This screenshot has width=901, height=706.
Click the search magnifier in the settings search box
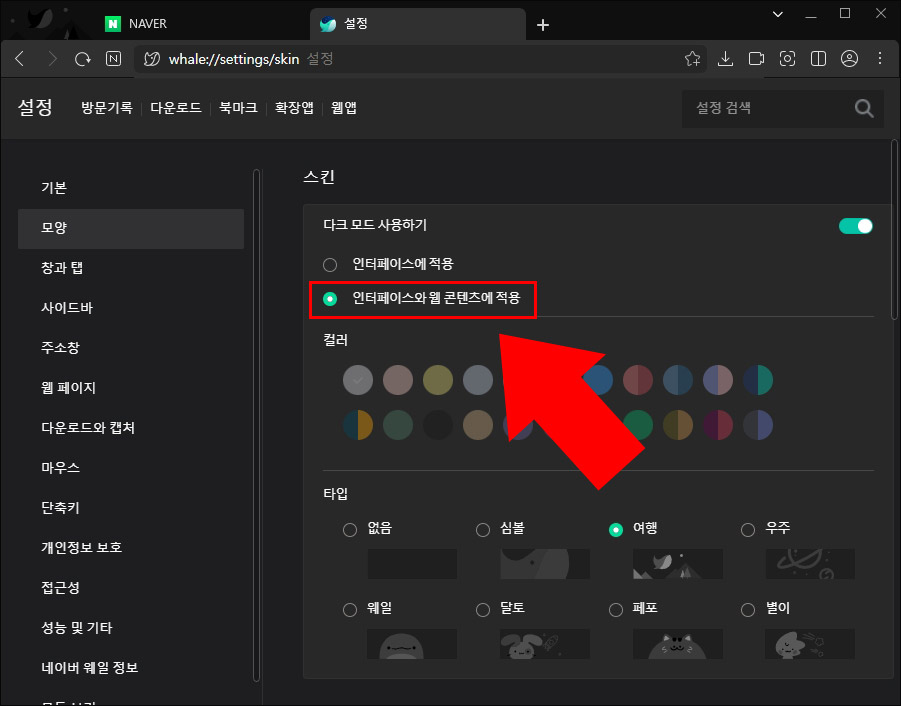(862, 108)
